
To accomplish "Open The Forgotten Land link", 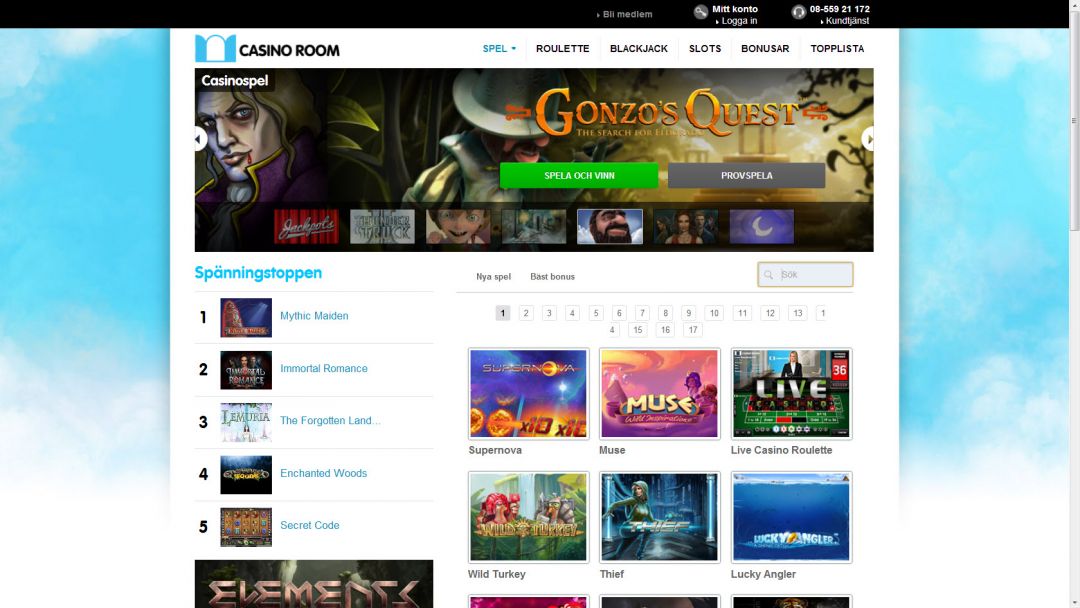I will [x=330, y=421].
